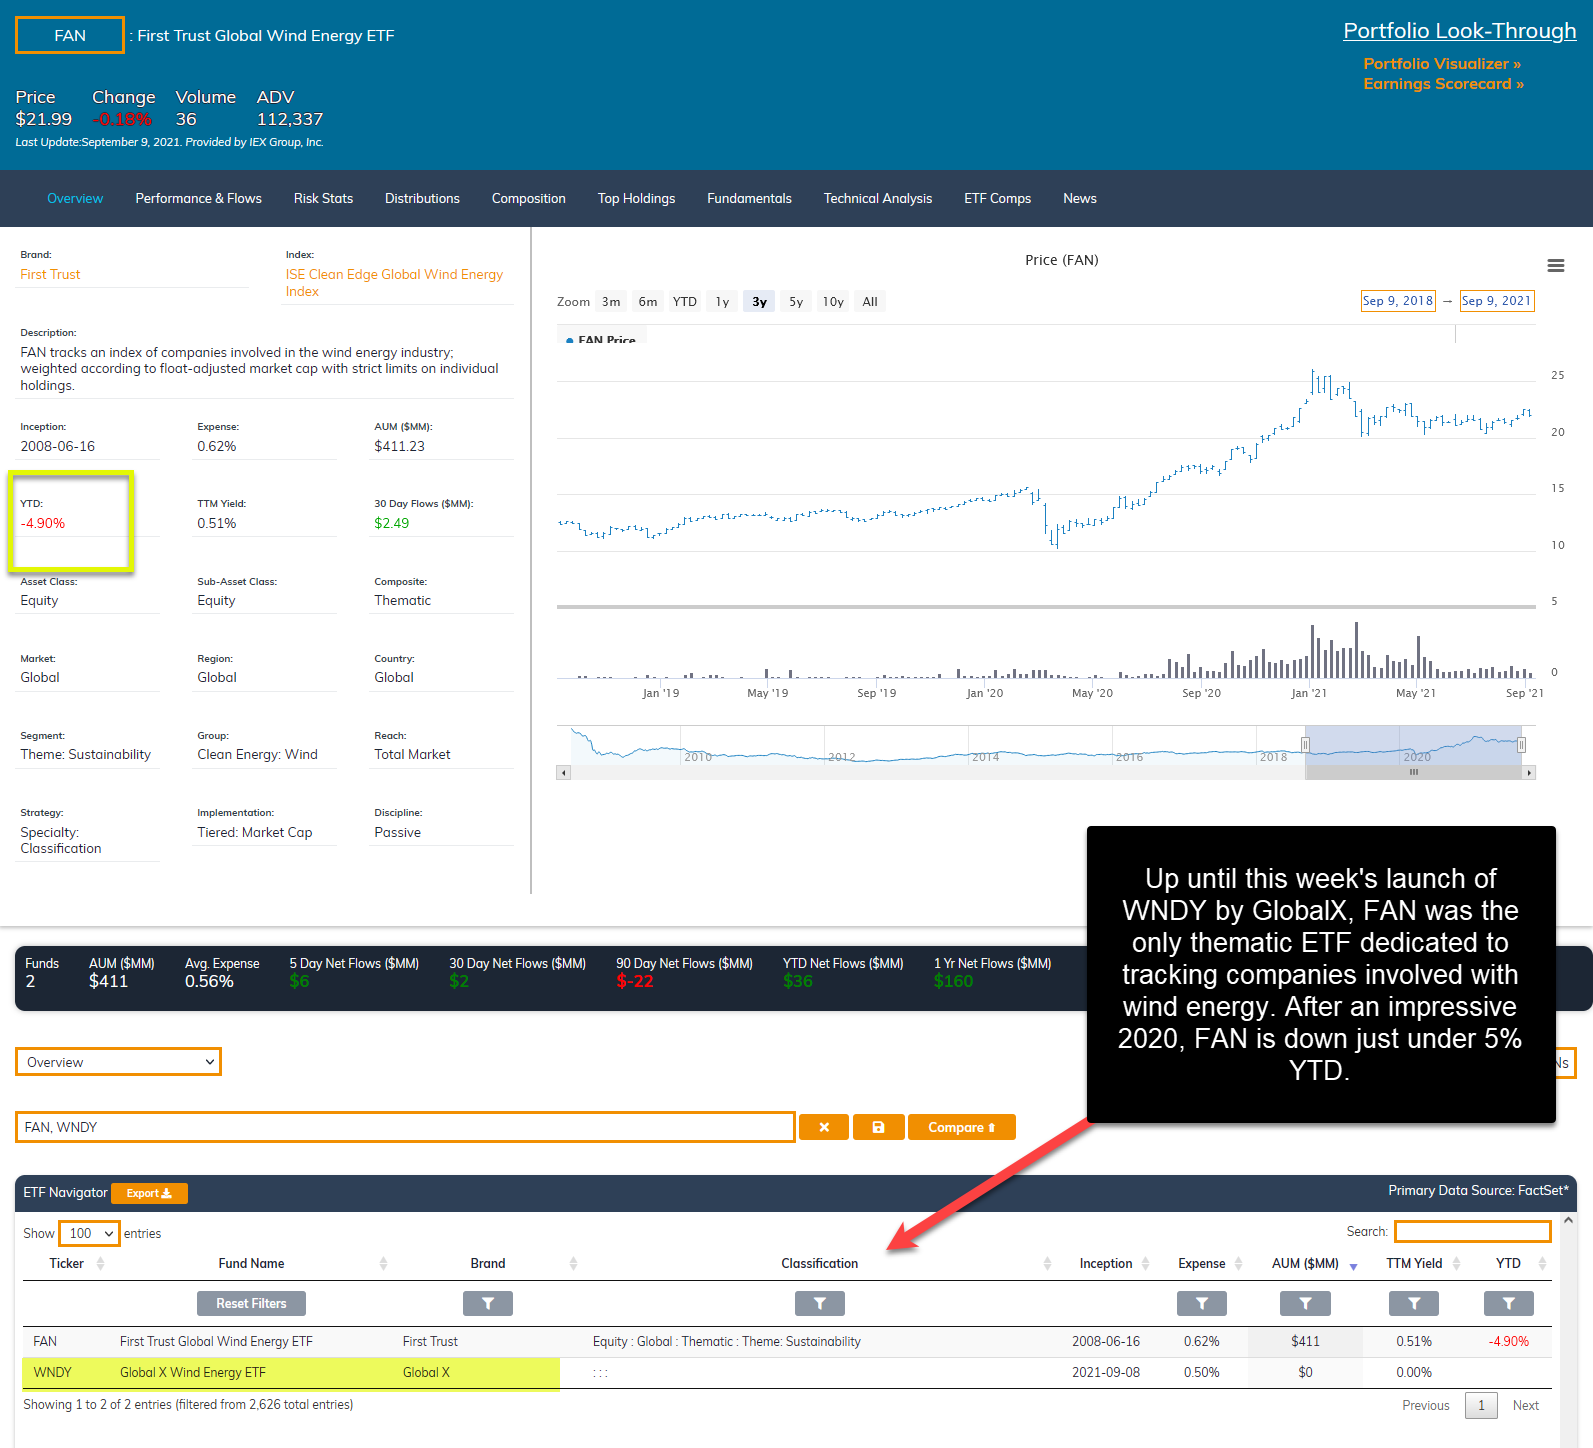Grab the navigator left range handle
Viewport: 1593px width, 1448px height.
pos(1305,744)
